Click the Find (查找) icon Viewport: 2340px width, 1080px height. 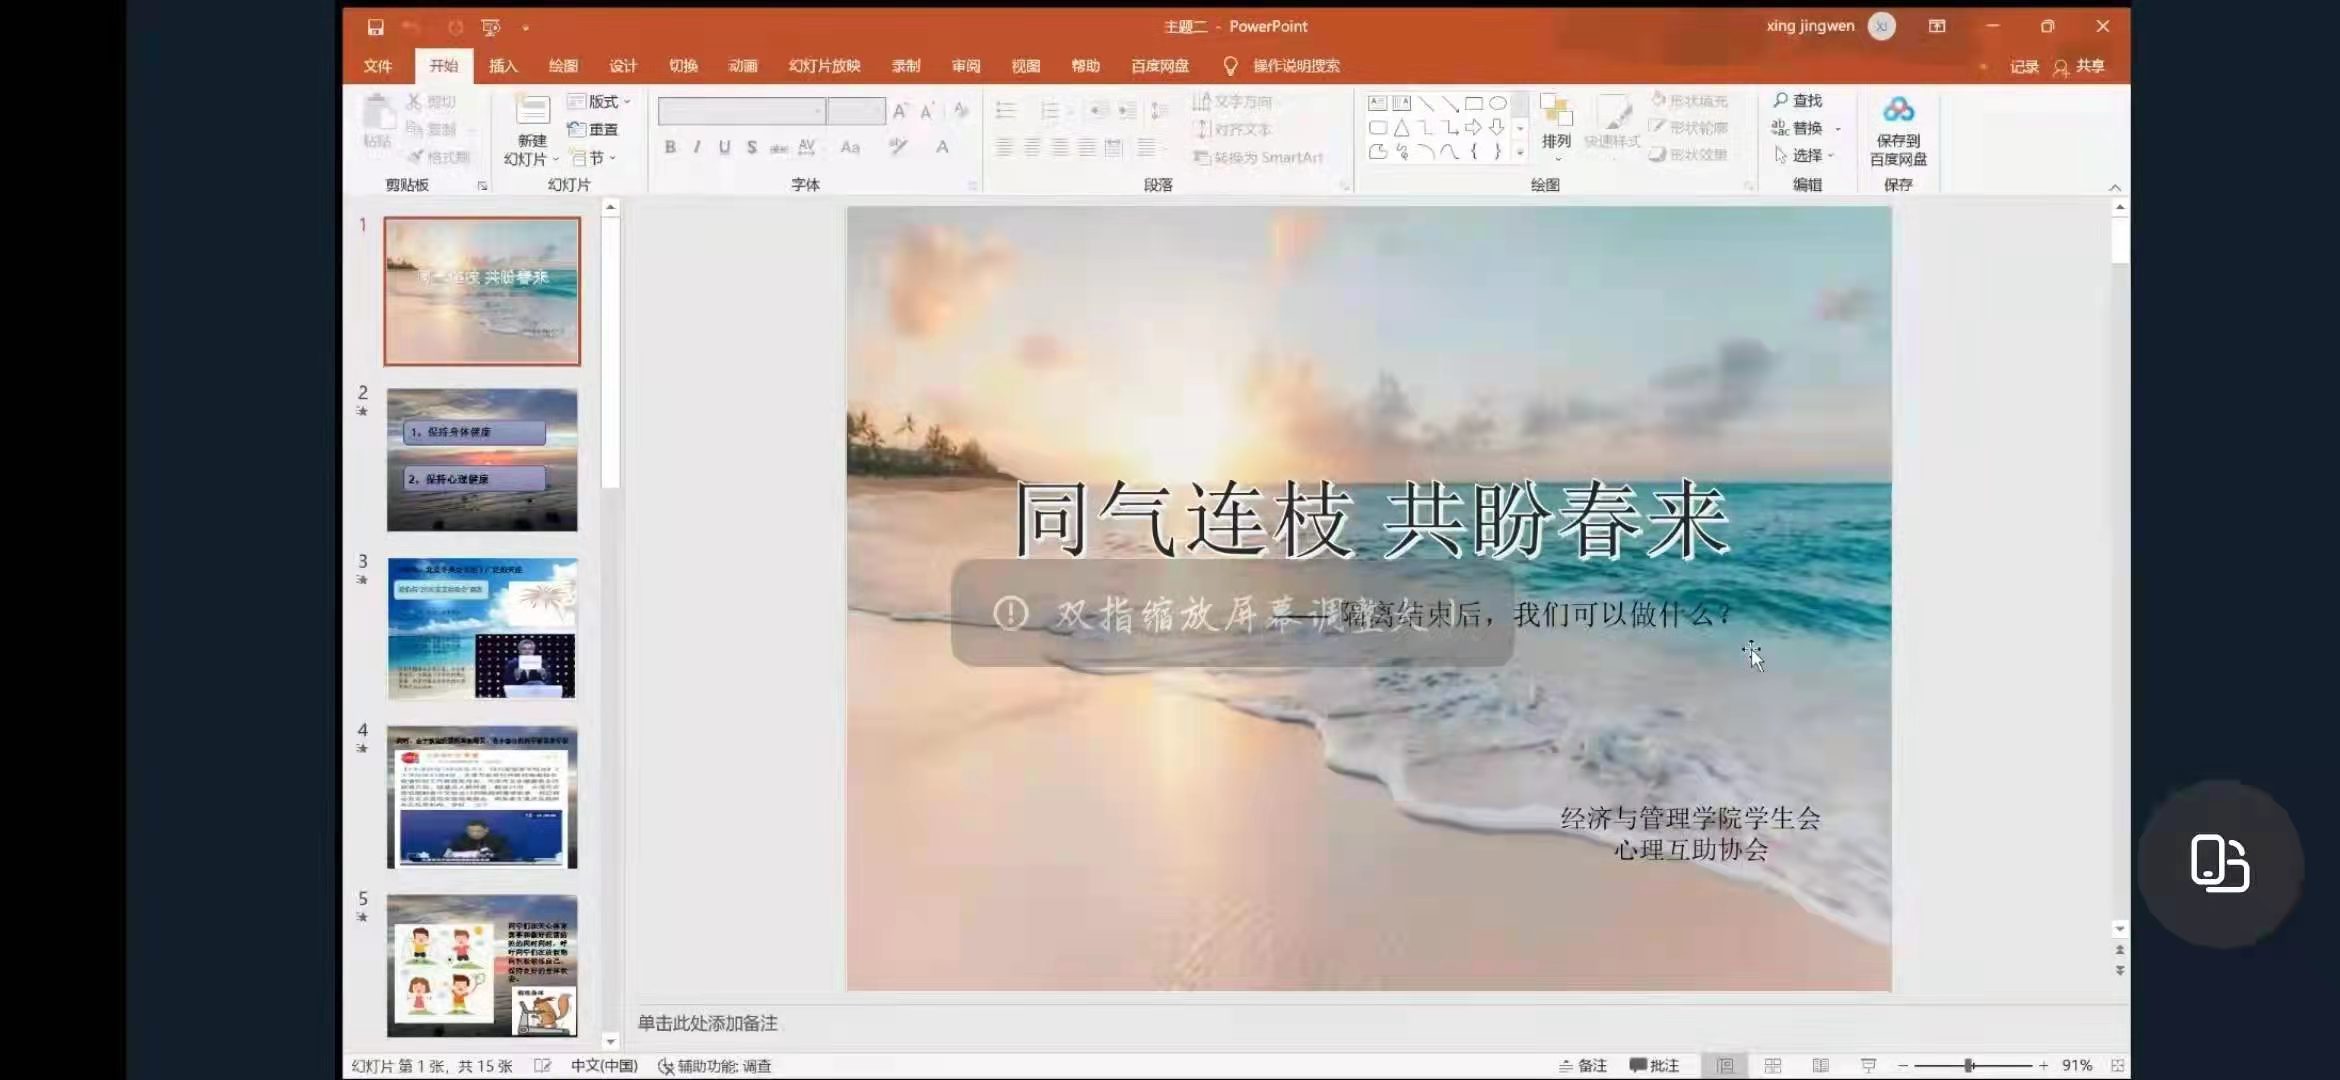click(x=1797, y=100)
